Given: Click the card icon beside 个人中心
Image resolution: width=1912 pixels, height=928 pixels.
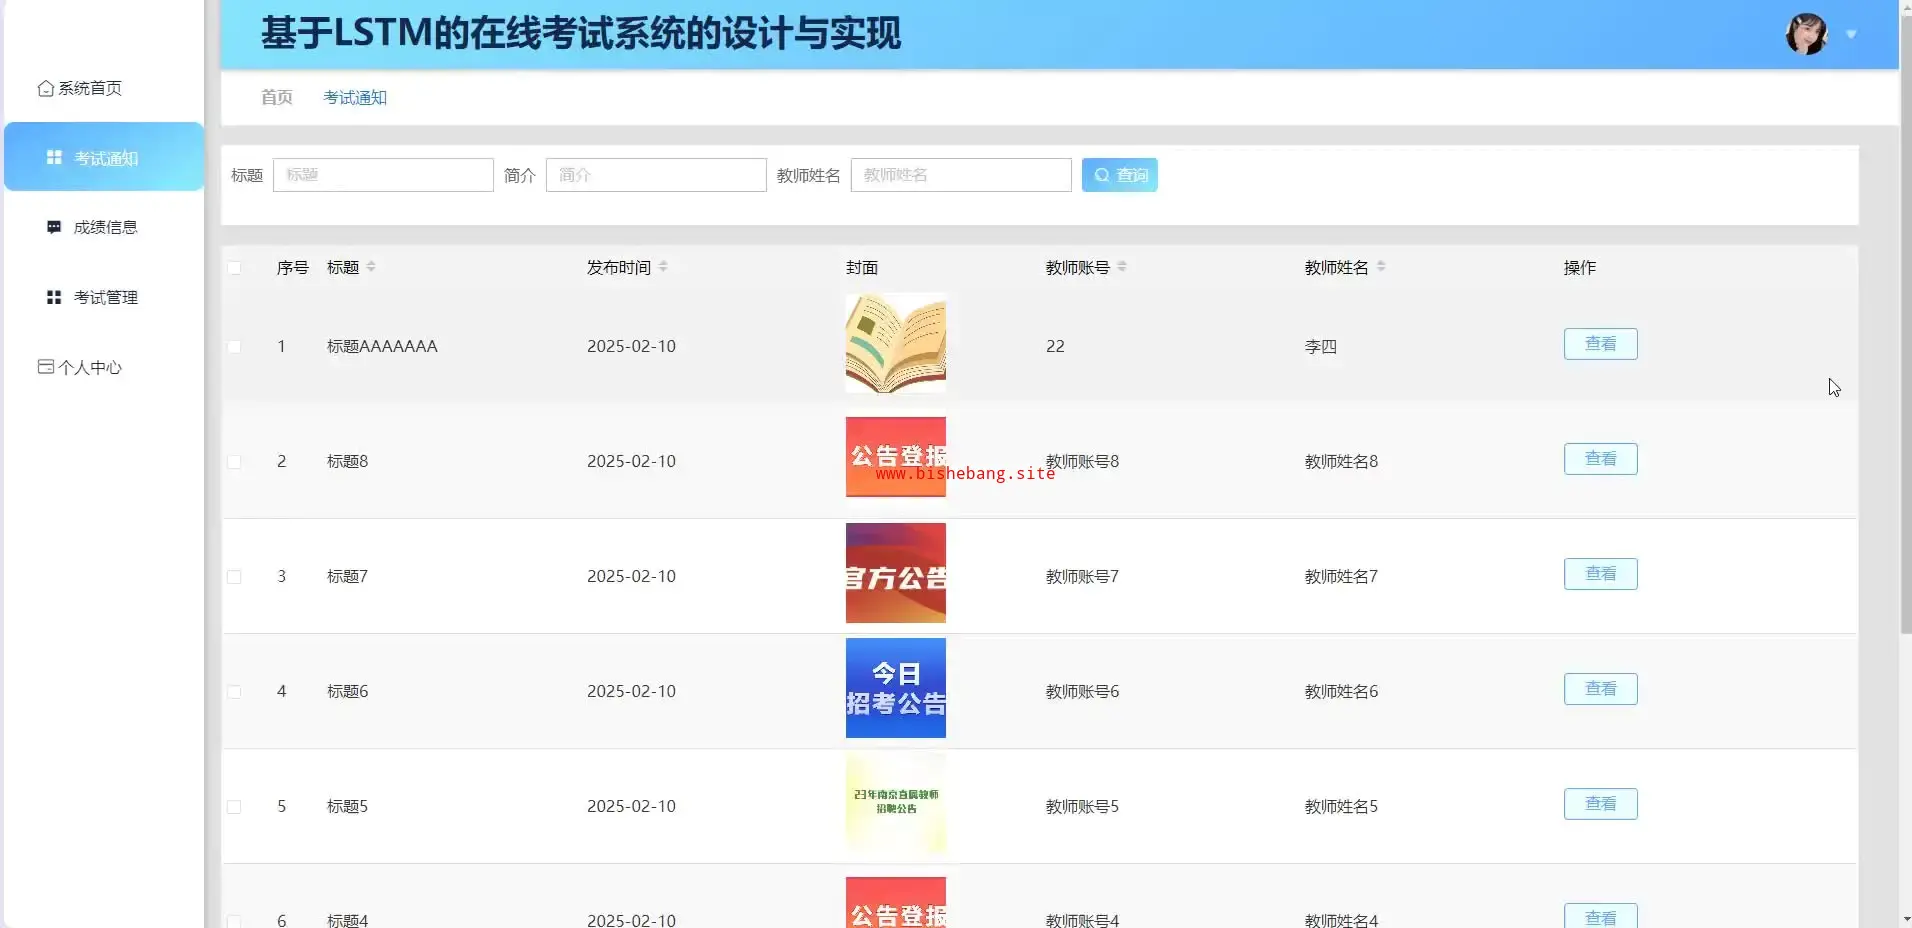Looking at the screenshot, I should 45,367.
